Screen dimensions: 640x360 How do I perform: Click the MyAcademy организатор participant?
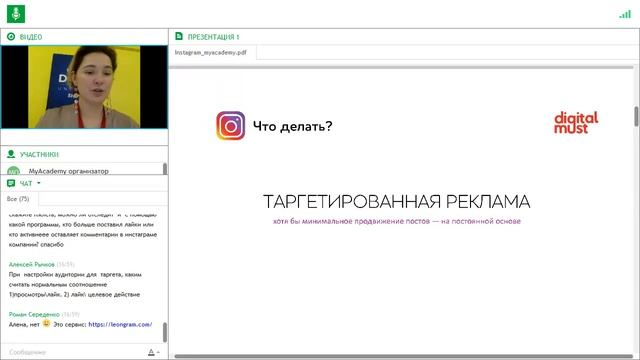point(69,171)
